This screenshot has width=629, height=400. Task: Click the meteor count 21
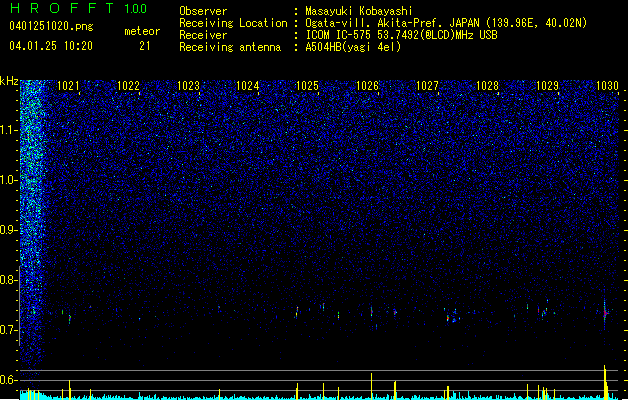145,46
